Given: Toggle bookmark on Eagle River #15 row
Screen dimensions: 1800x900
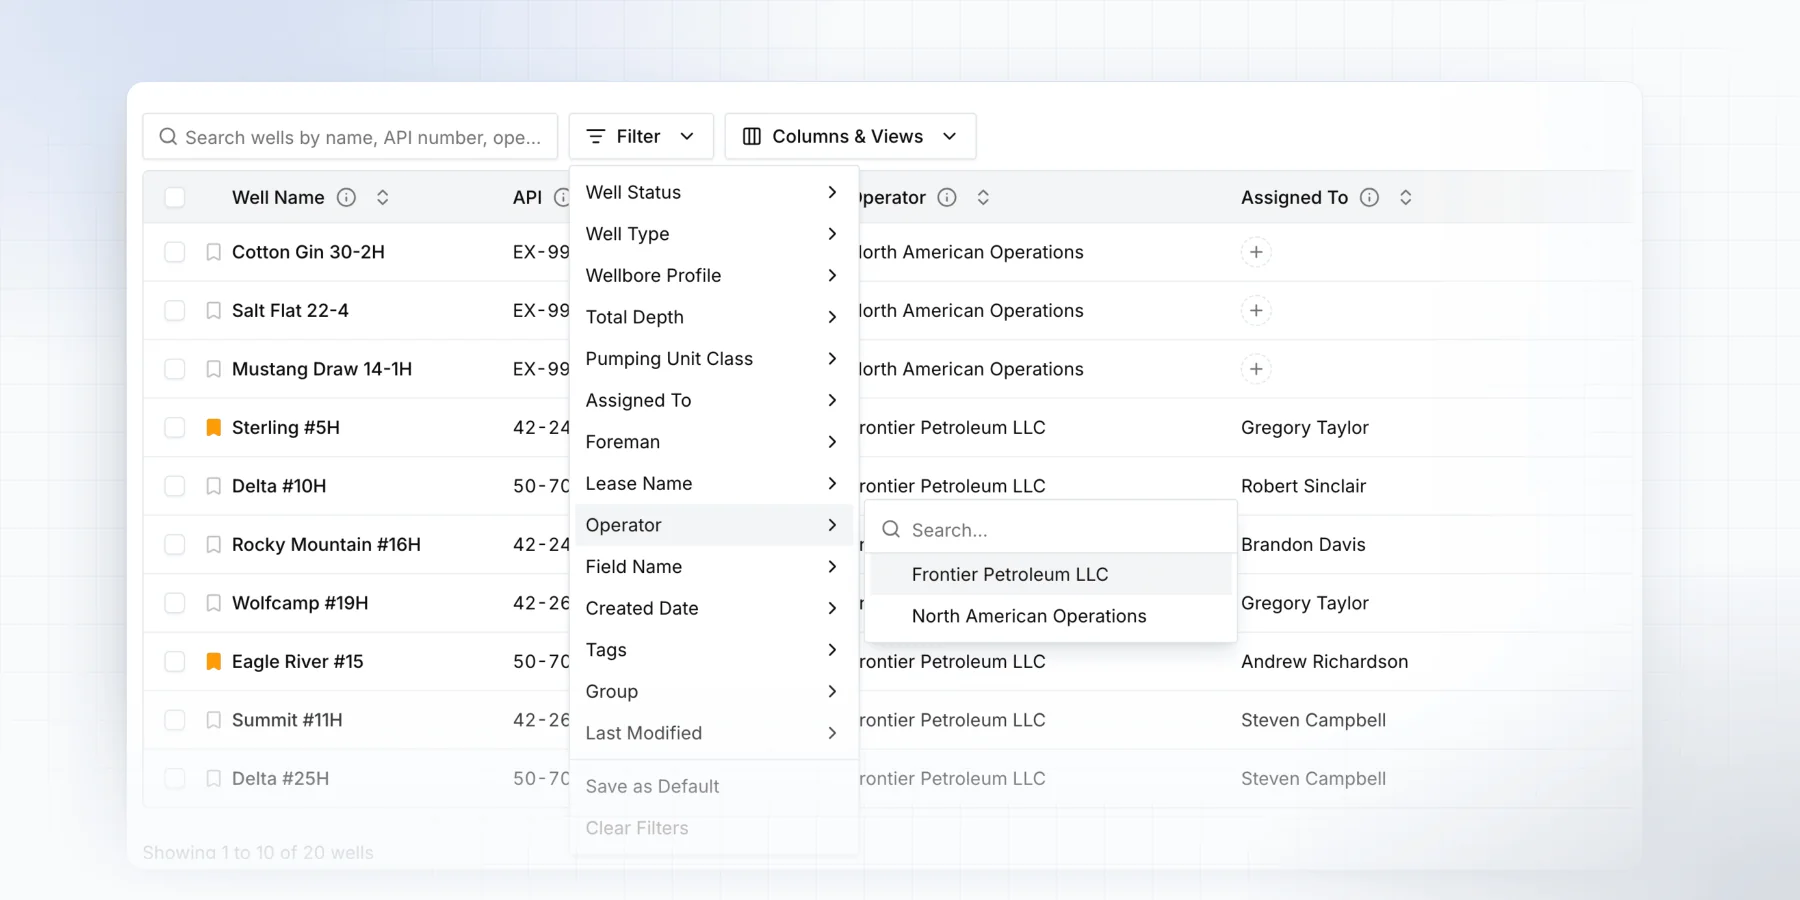Looking at the screenshot, I should pyautogui.click(x=213, y=662).
